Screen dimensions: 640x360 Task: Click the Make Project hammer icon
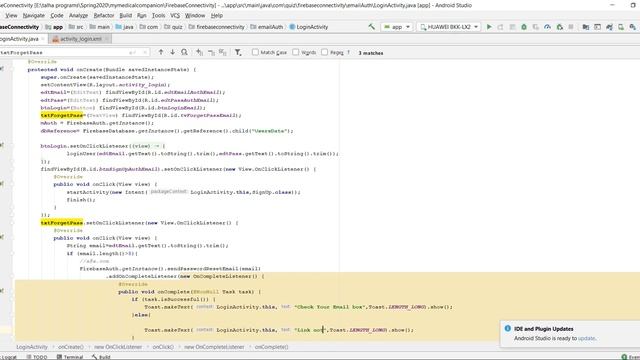[371, 27]
